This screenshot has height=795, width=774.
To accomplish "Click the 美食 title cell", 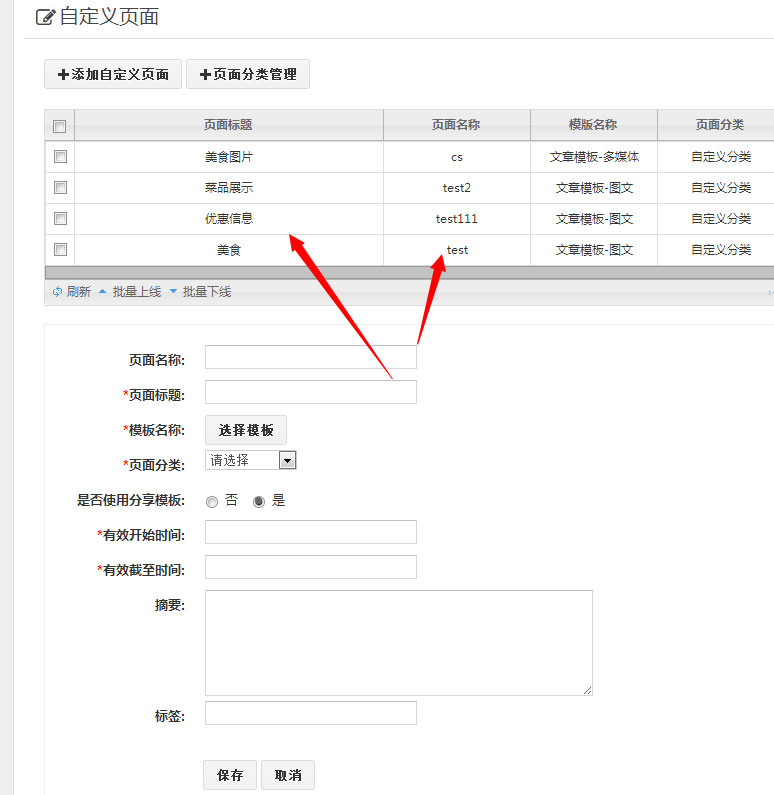I will click(229, 250).
